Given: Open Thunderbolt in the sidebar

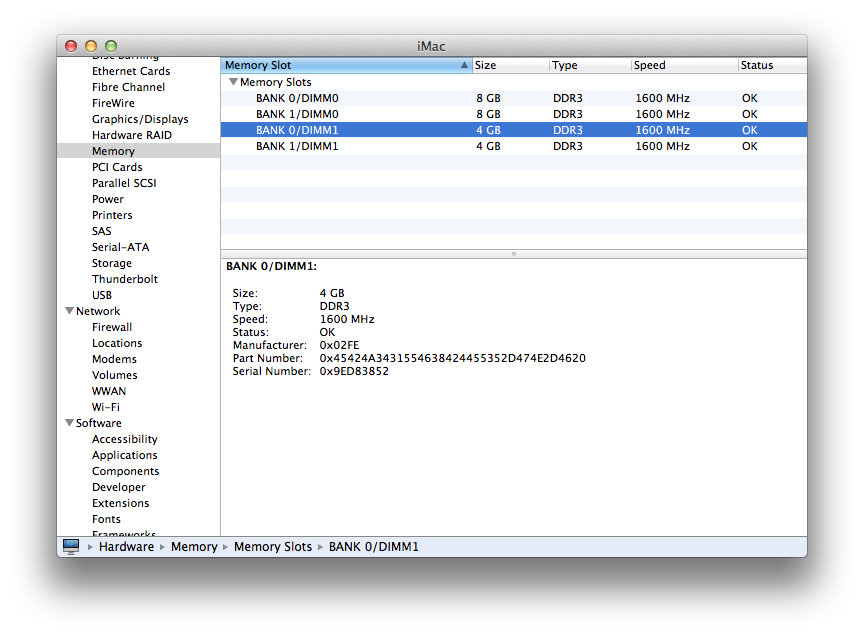Looking at the screenshot, I should click(x=125, y=279).
